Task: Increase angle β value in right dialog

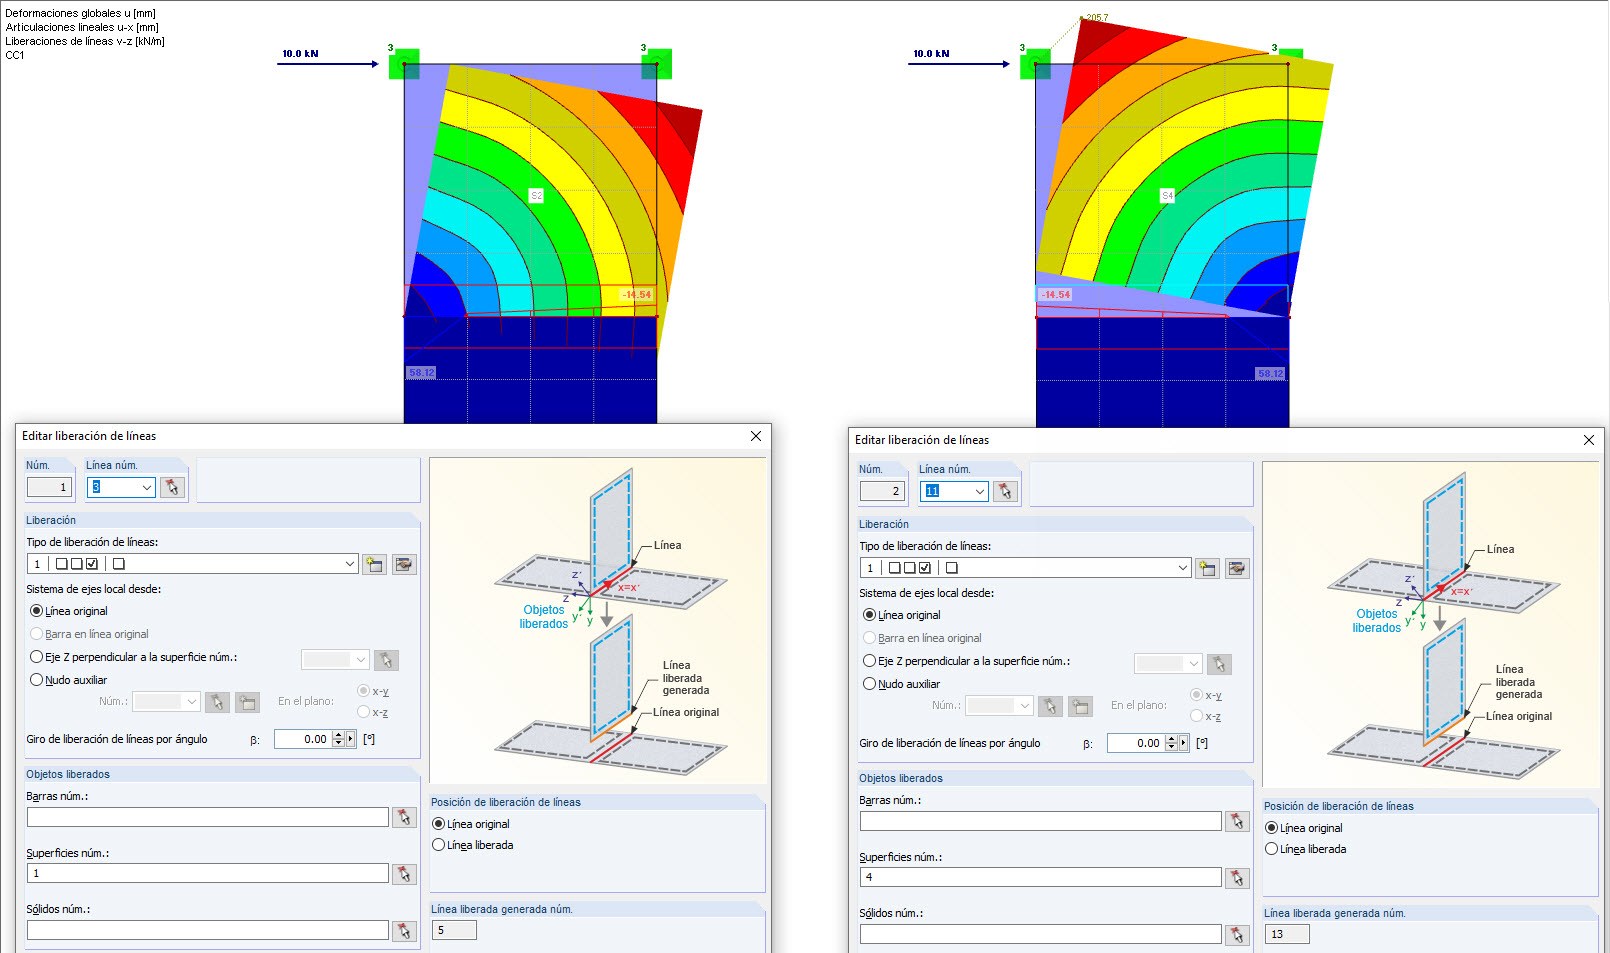Action: point(1172,739)
